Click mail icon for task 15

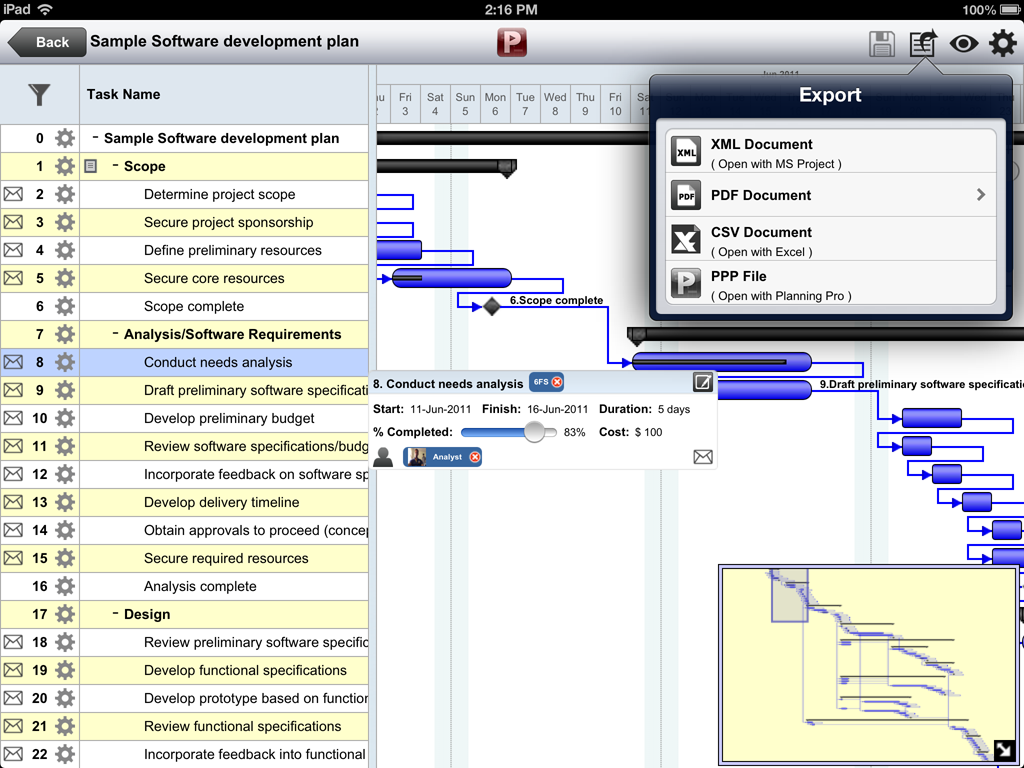13,558
